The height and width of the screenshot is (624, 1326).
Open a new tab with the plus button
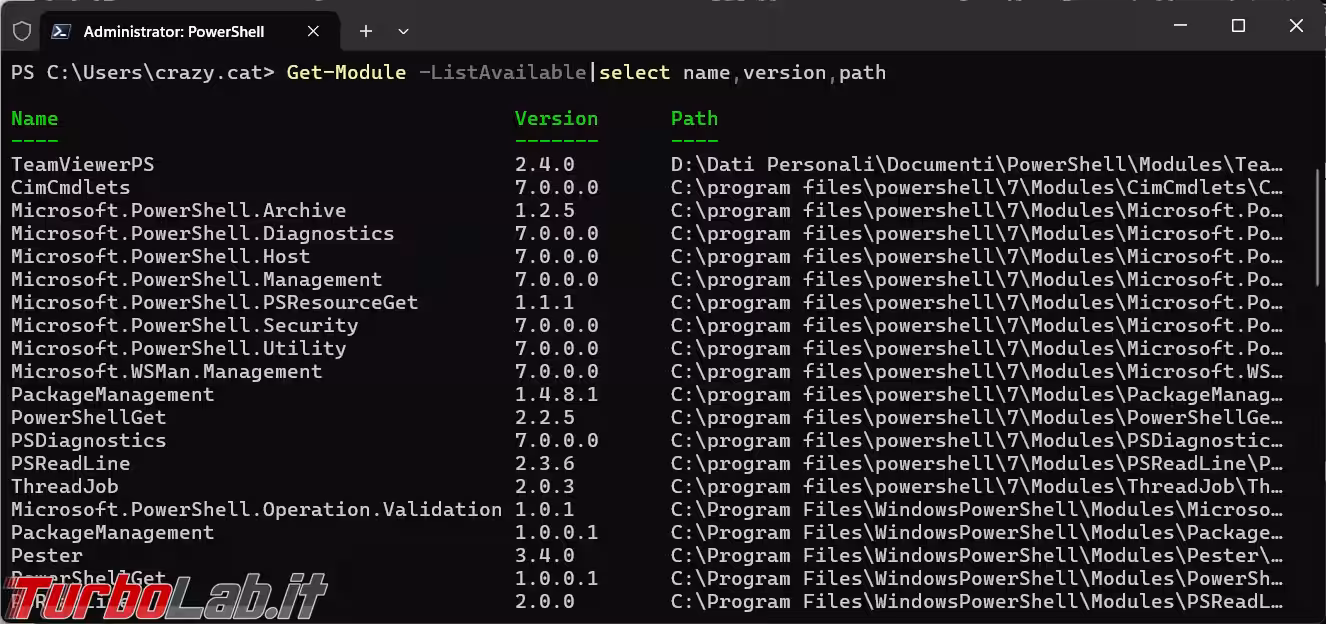pos(366,31)
